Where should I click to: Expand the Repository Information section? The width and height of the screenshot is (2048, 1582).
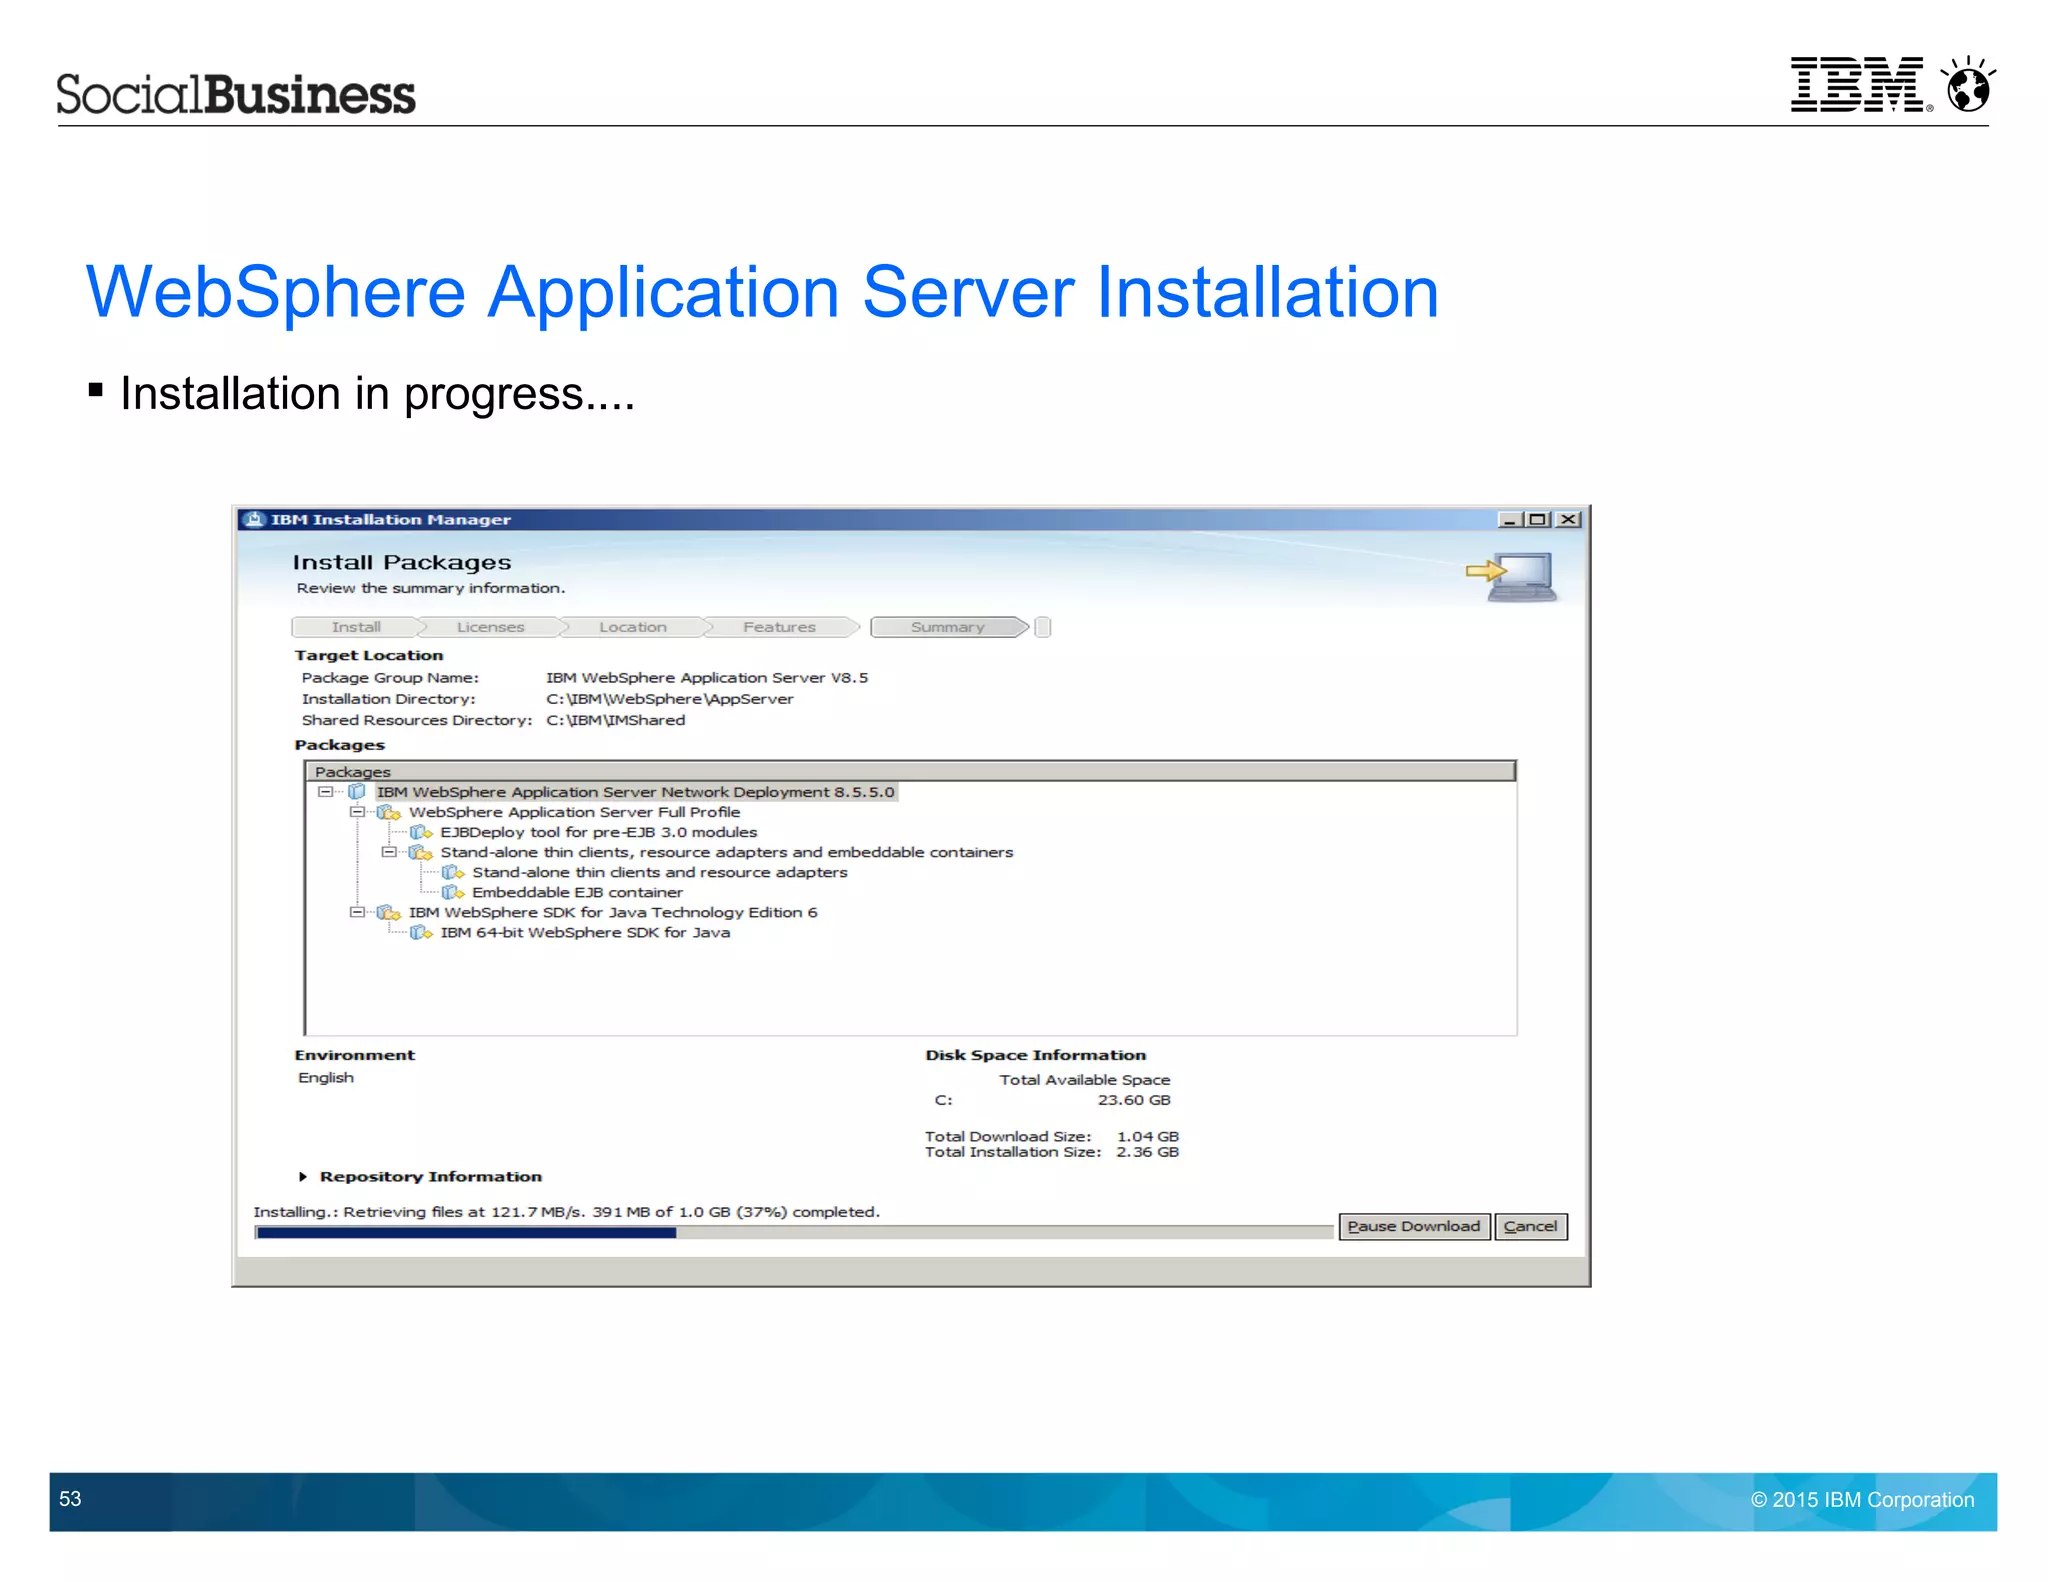click(303, 1177)
